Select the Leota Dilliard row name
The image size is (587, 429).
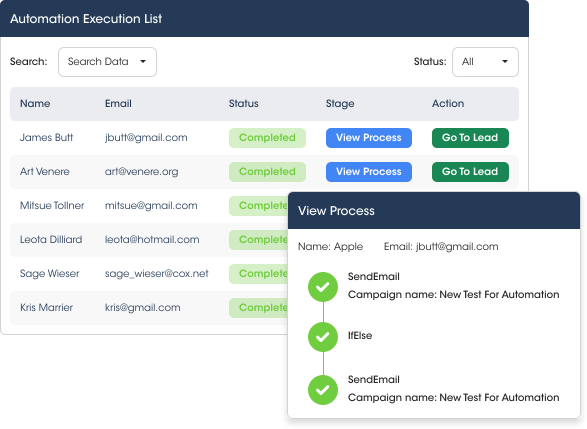[51, 240]
